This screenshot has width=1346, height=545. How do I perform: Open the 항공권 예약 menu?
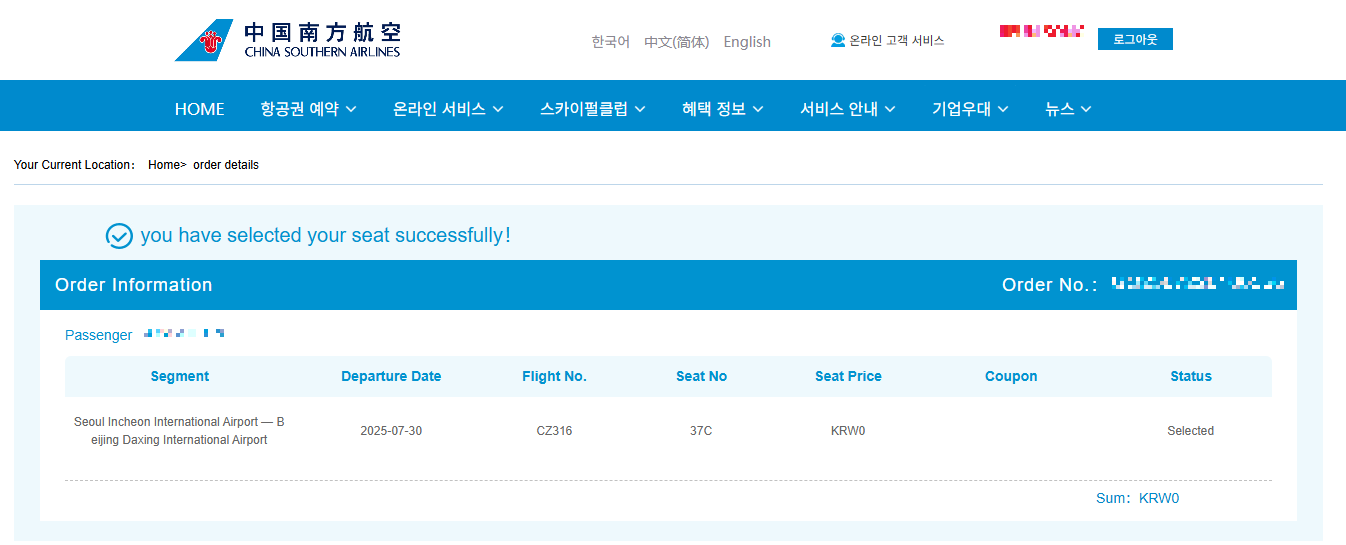tap(308, 109)
